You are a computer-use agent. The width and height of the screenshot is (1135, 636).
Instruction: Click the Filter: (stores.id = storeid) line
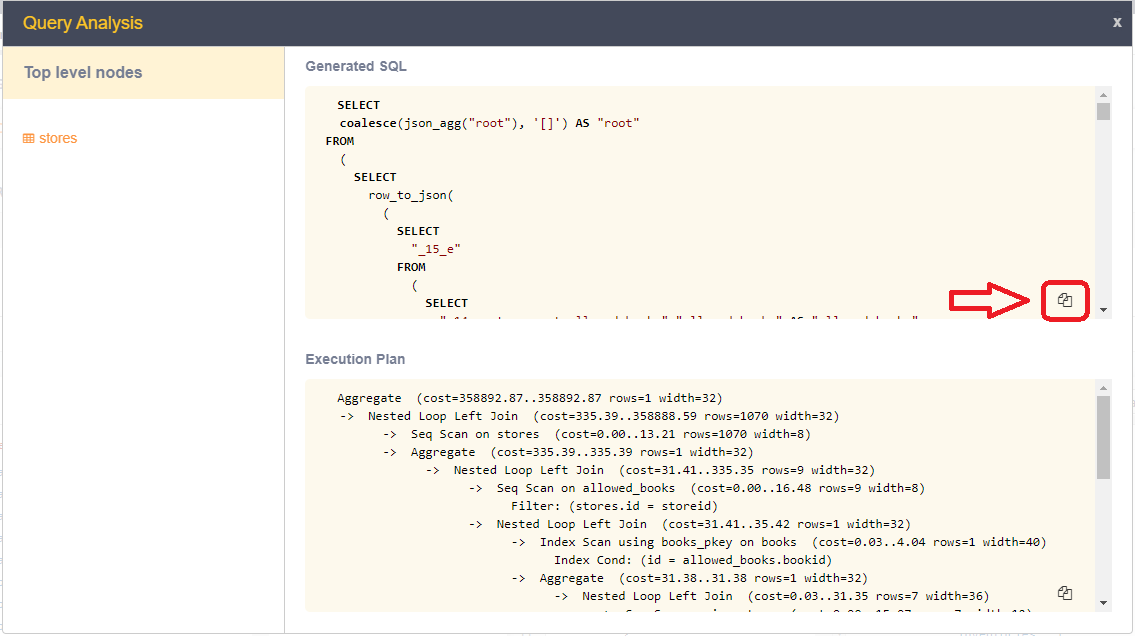(615, 506)
